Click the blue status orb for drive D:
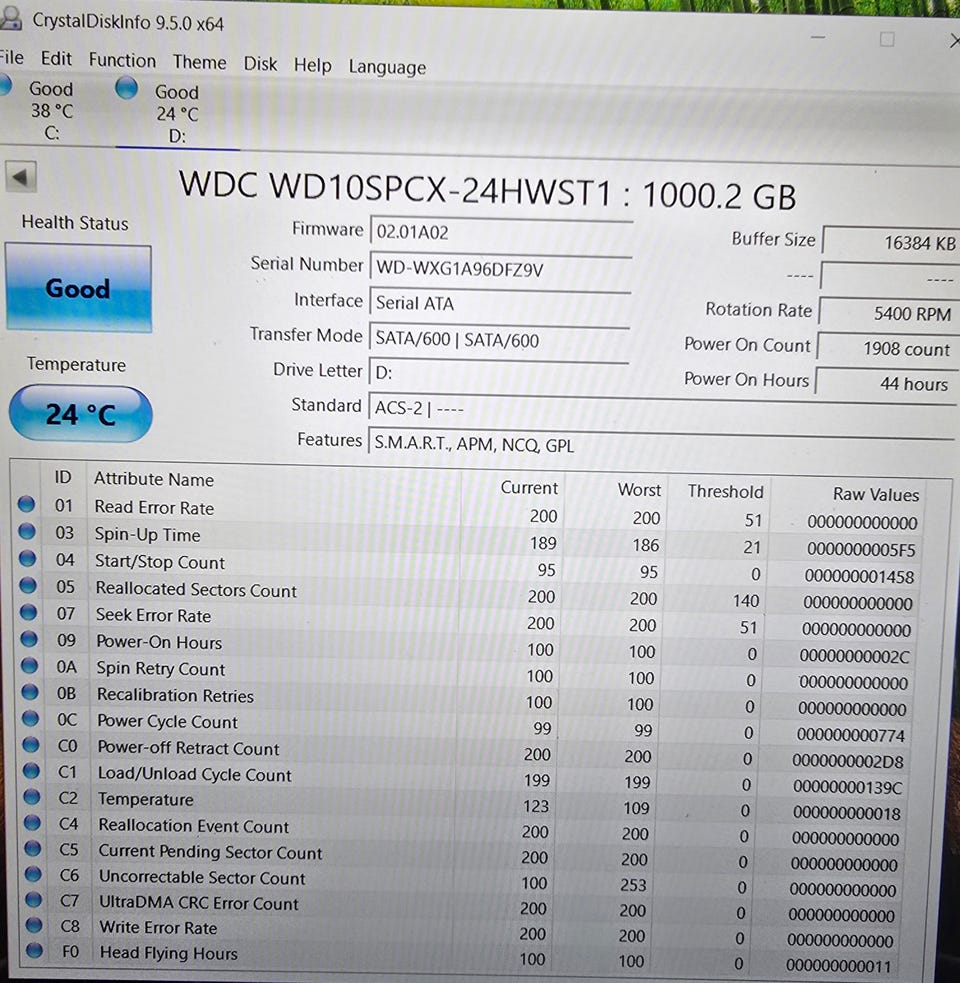Image resolution: width=960 pixels, height=983 pixels. point(127,88)
